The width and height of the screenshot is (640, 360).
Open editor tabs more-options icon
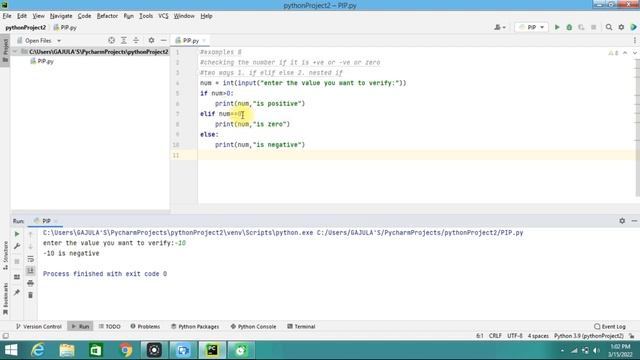[635, 40]
